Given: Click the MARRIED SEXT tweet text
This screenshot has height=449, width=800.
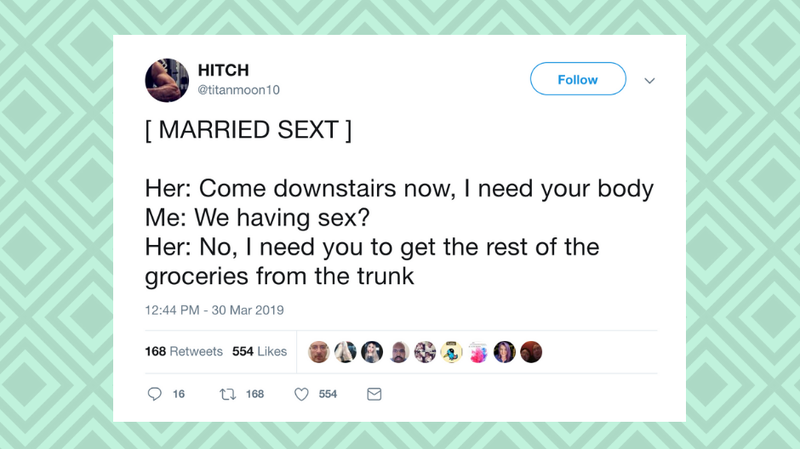Looking at the screenshot, I should coord(248,130).
